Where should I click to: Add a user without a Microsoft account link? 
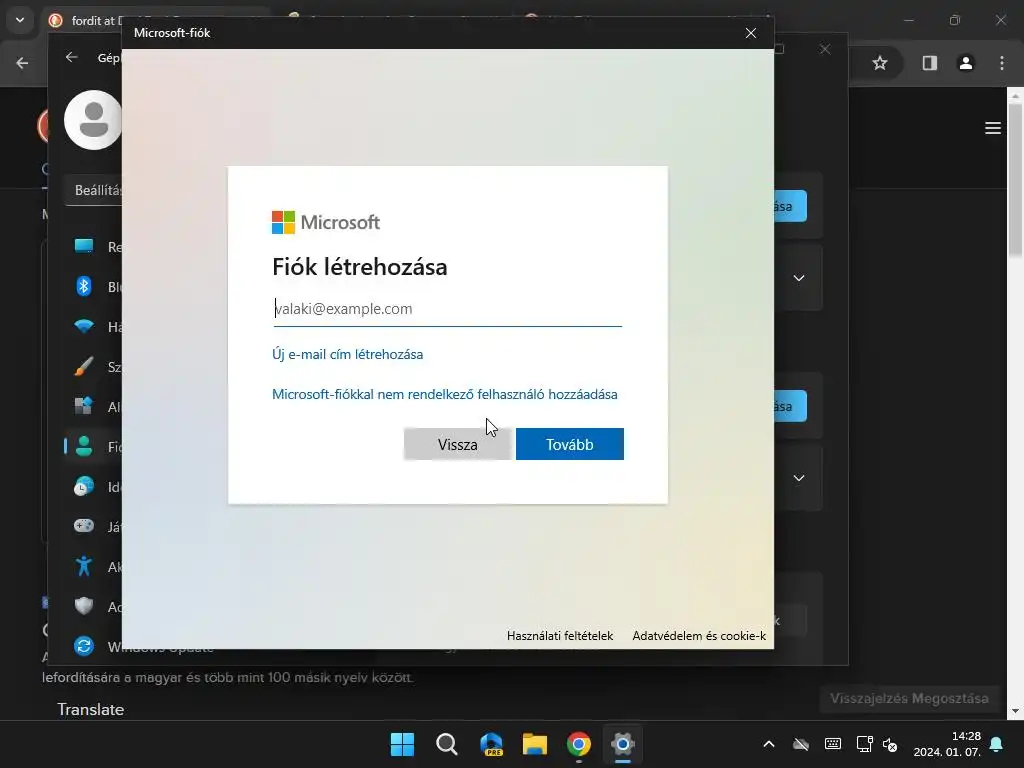445,394
